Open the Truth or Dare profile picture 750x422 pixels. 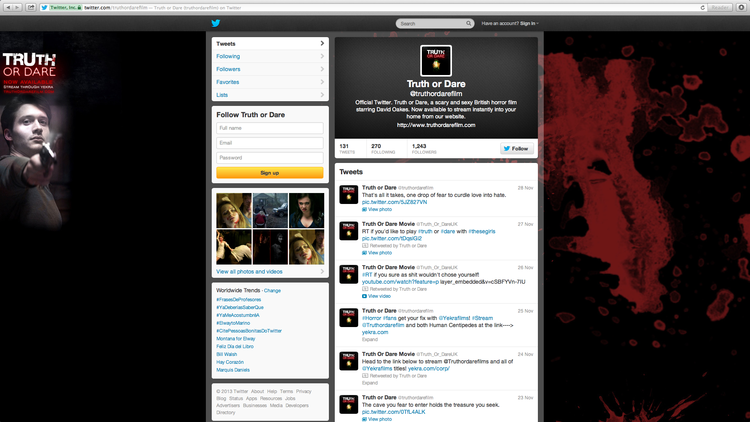(x=436, y=60)
